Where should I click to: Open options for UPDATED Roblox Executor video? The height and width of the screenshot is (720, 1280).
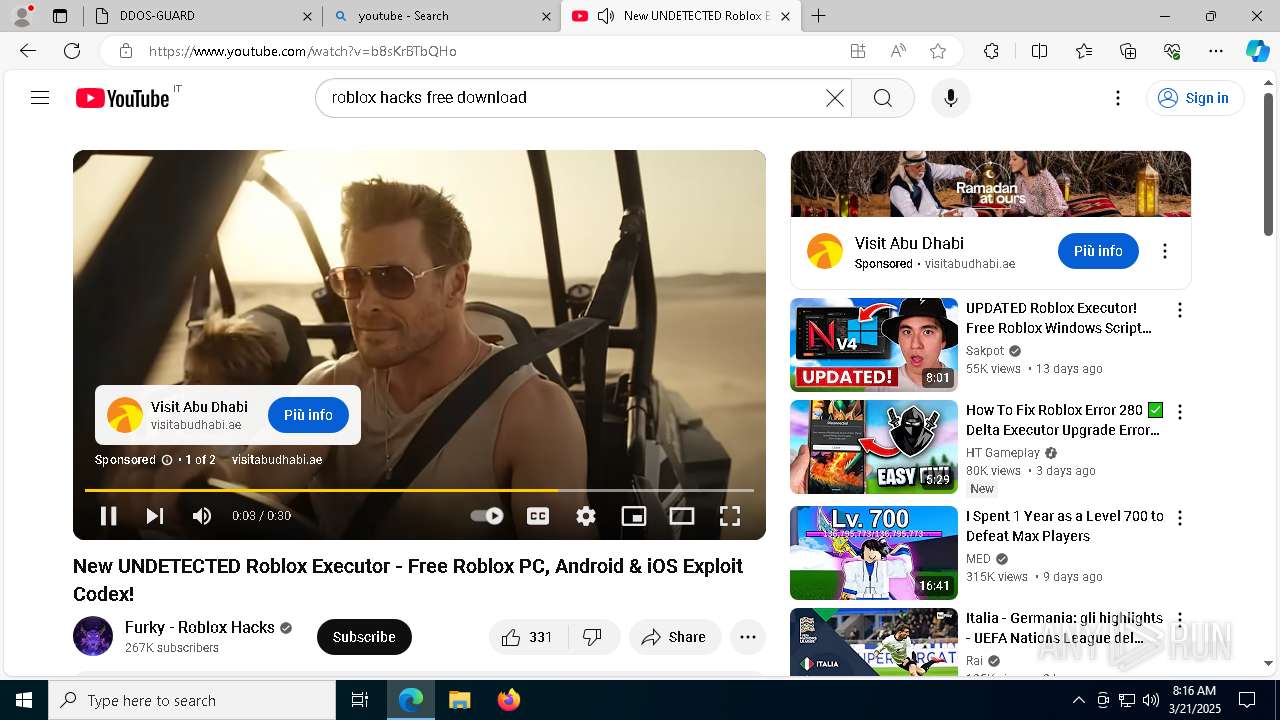[1179, 311]
